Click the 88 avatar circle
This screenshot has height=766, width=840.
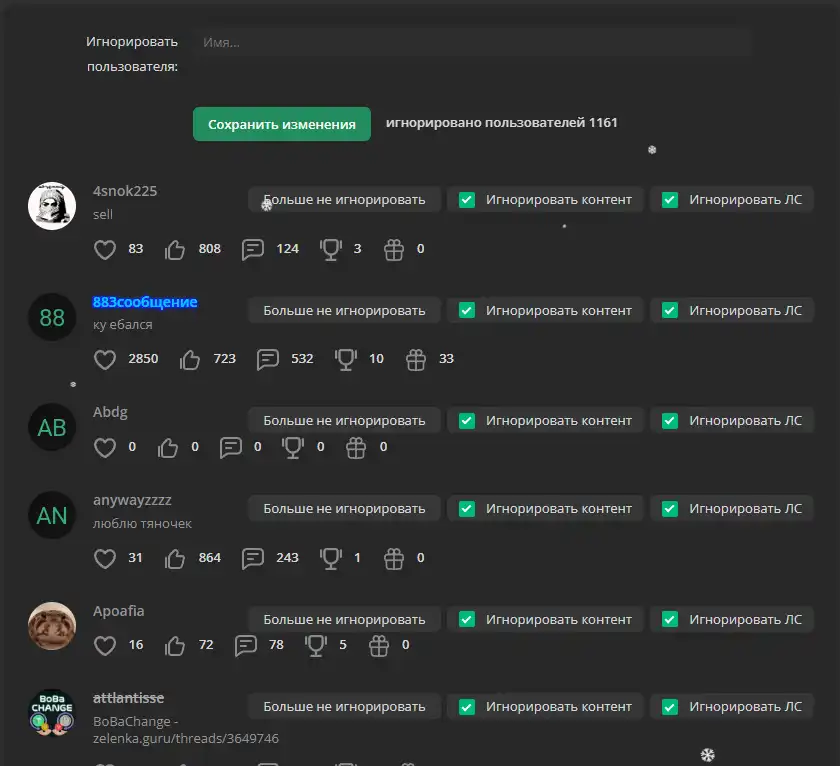[52, 317]
